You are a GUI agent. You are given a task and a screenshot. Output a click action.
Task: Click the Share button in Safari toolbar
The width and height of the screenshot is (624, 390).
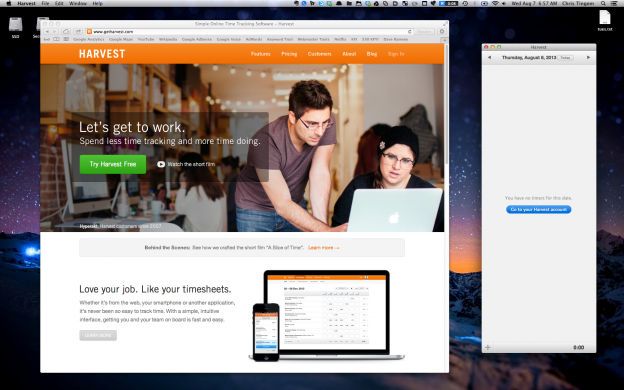coord(78,31)
